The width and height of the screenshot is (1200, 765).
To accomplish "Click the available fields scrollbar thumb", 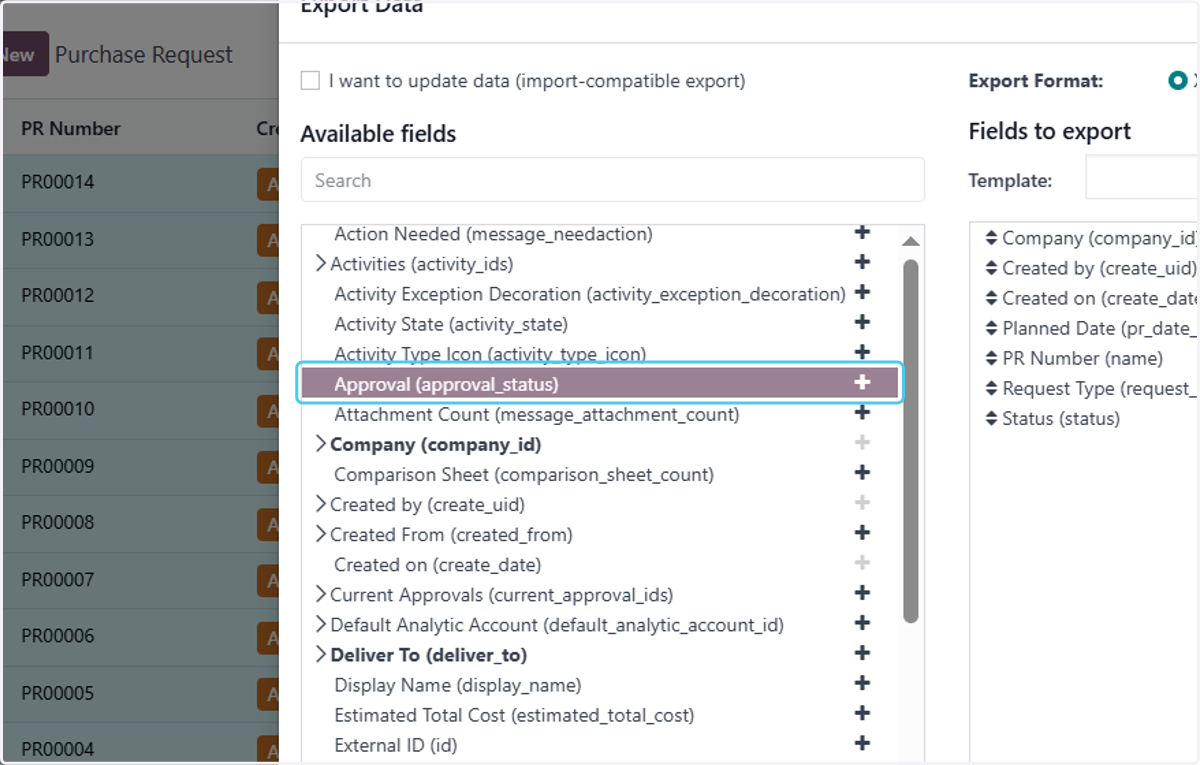I will pyautogui.click(x=910, y=441).
